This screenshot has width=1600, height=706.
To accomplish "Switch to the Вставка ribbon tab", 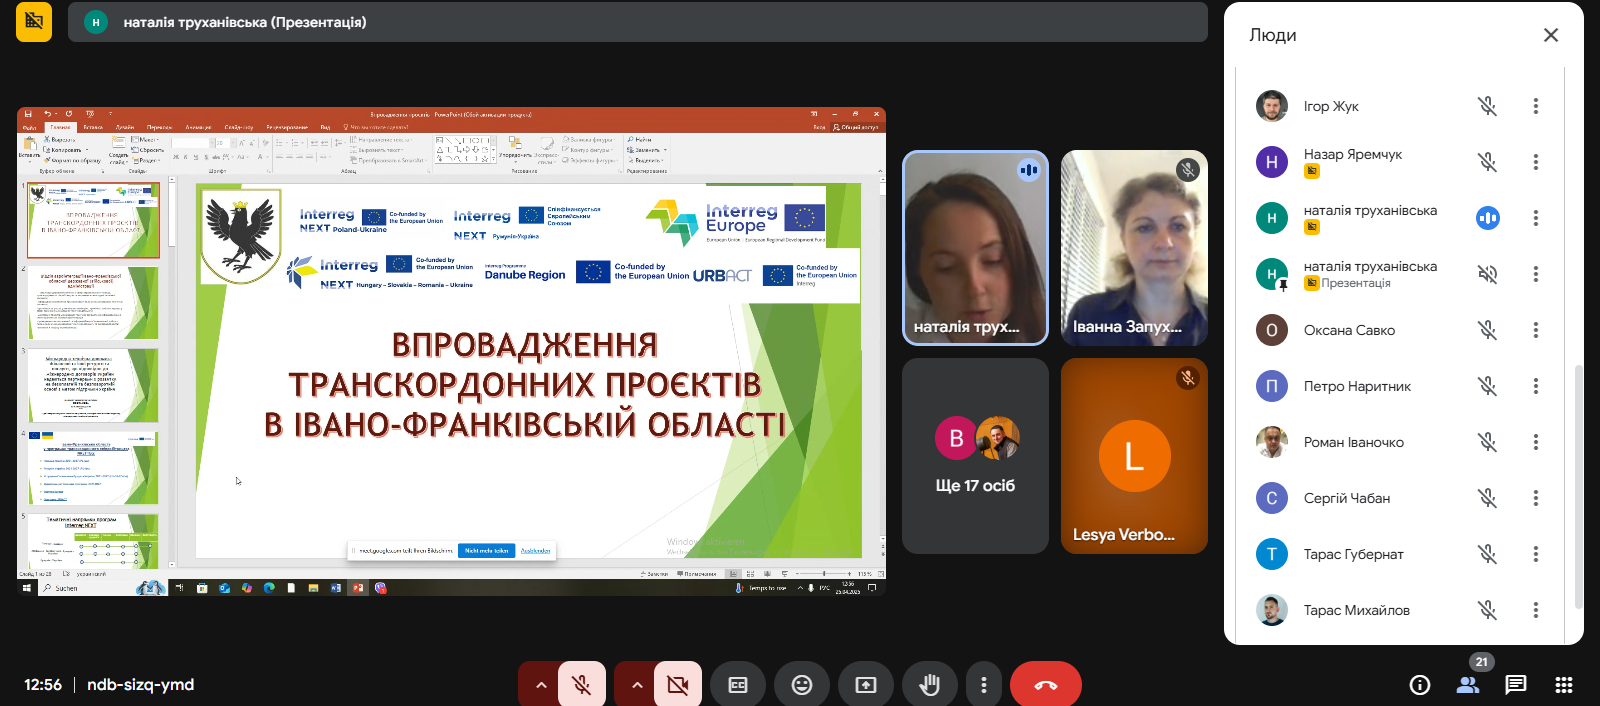I will (93, 127).
